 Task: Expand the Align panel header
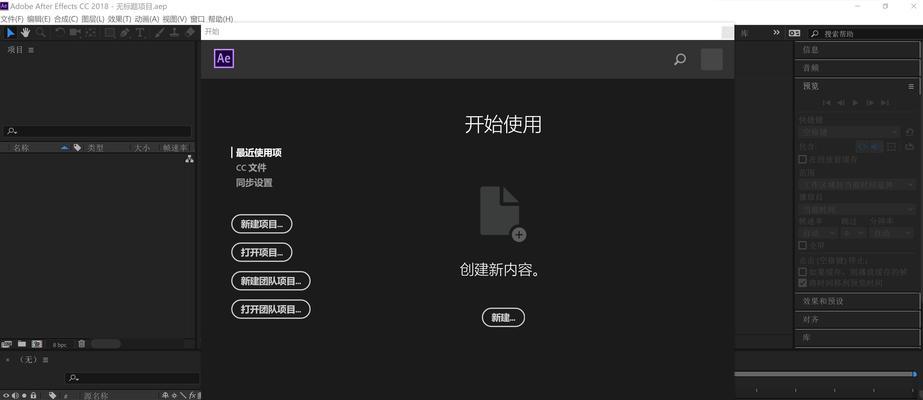pos(856,319)
